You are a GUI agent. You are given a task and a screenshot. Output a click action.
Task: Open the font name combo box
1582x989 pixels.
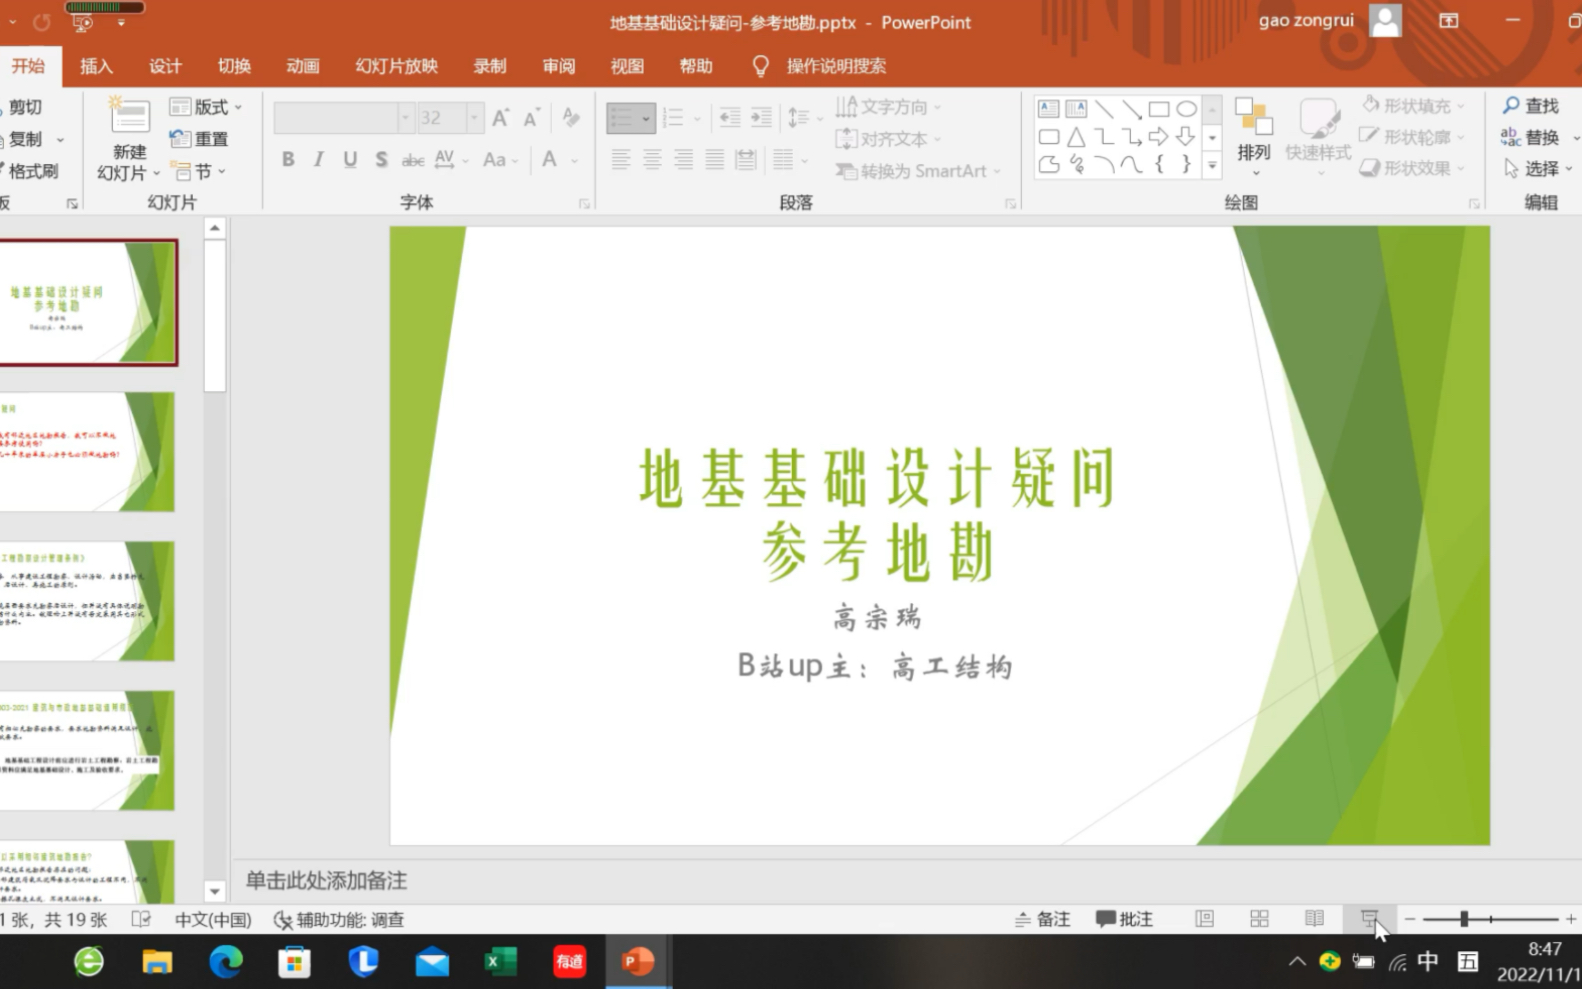pos(344,118)
